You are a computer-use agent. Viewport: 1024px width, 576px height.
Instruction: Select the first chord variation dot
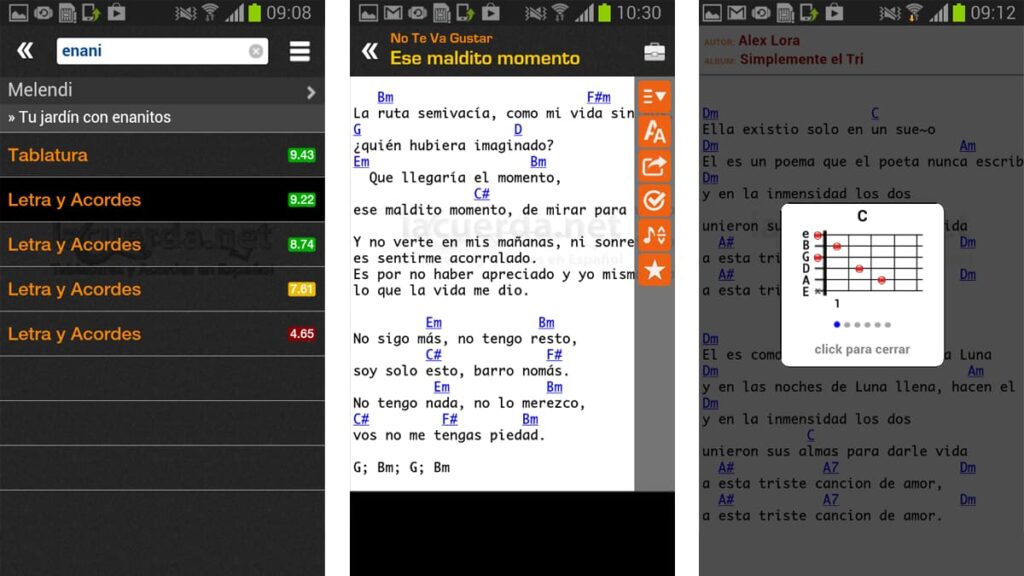[836, 324]
